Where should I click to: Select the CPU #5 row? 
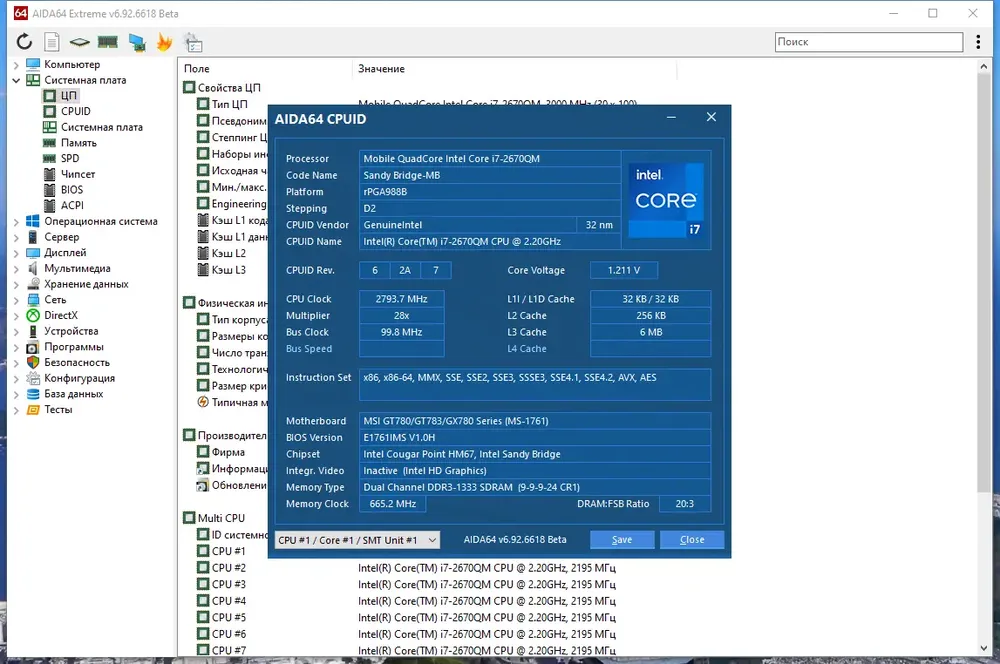(221, 617)
